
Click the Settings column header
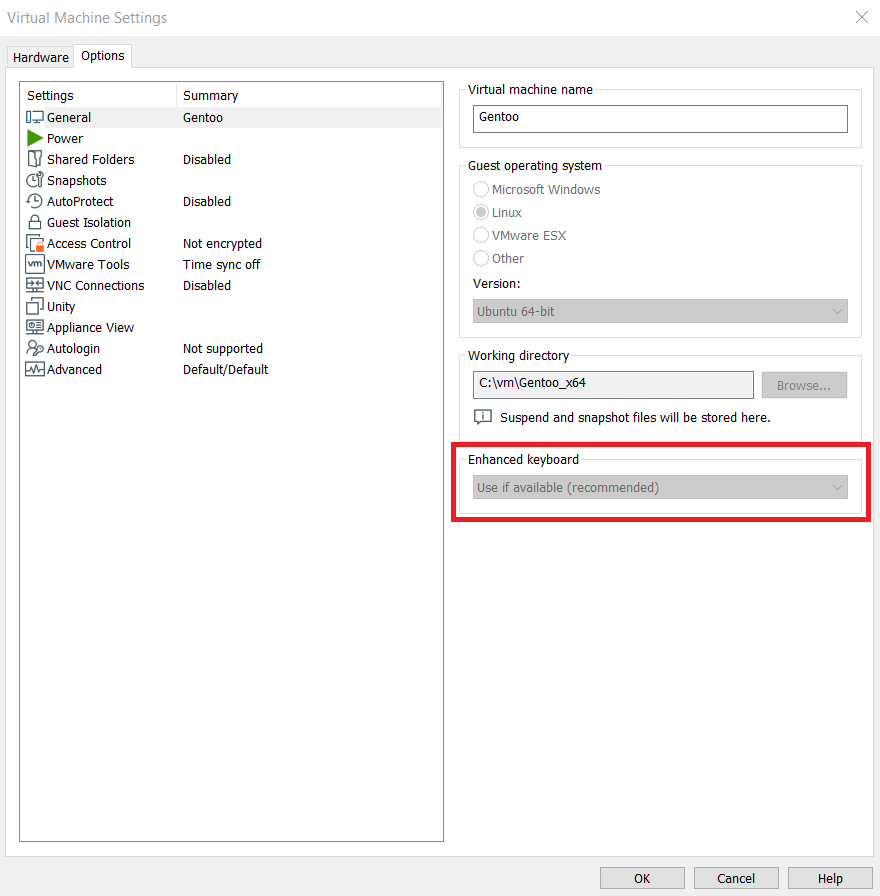click(98, 95)
